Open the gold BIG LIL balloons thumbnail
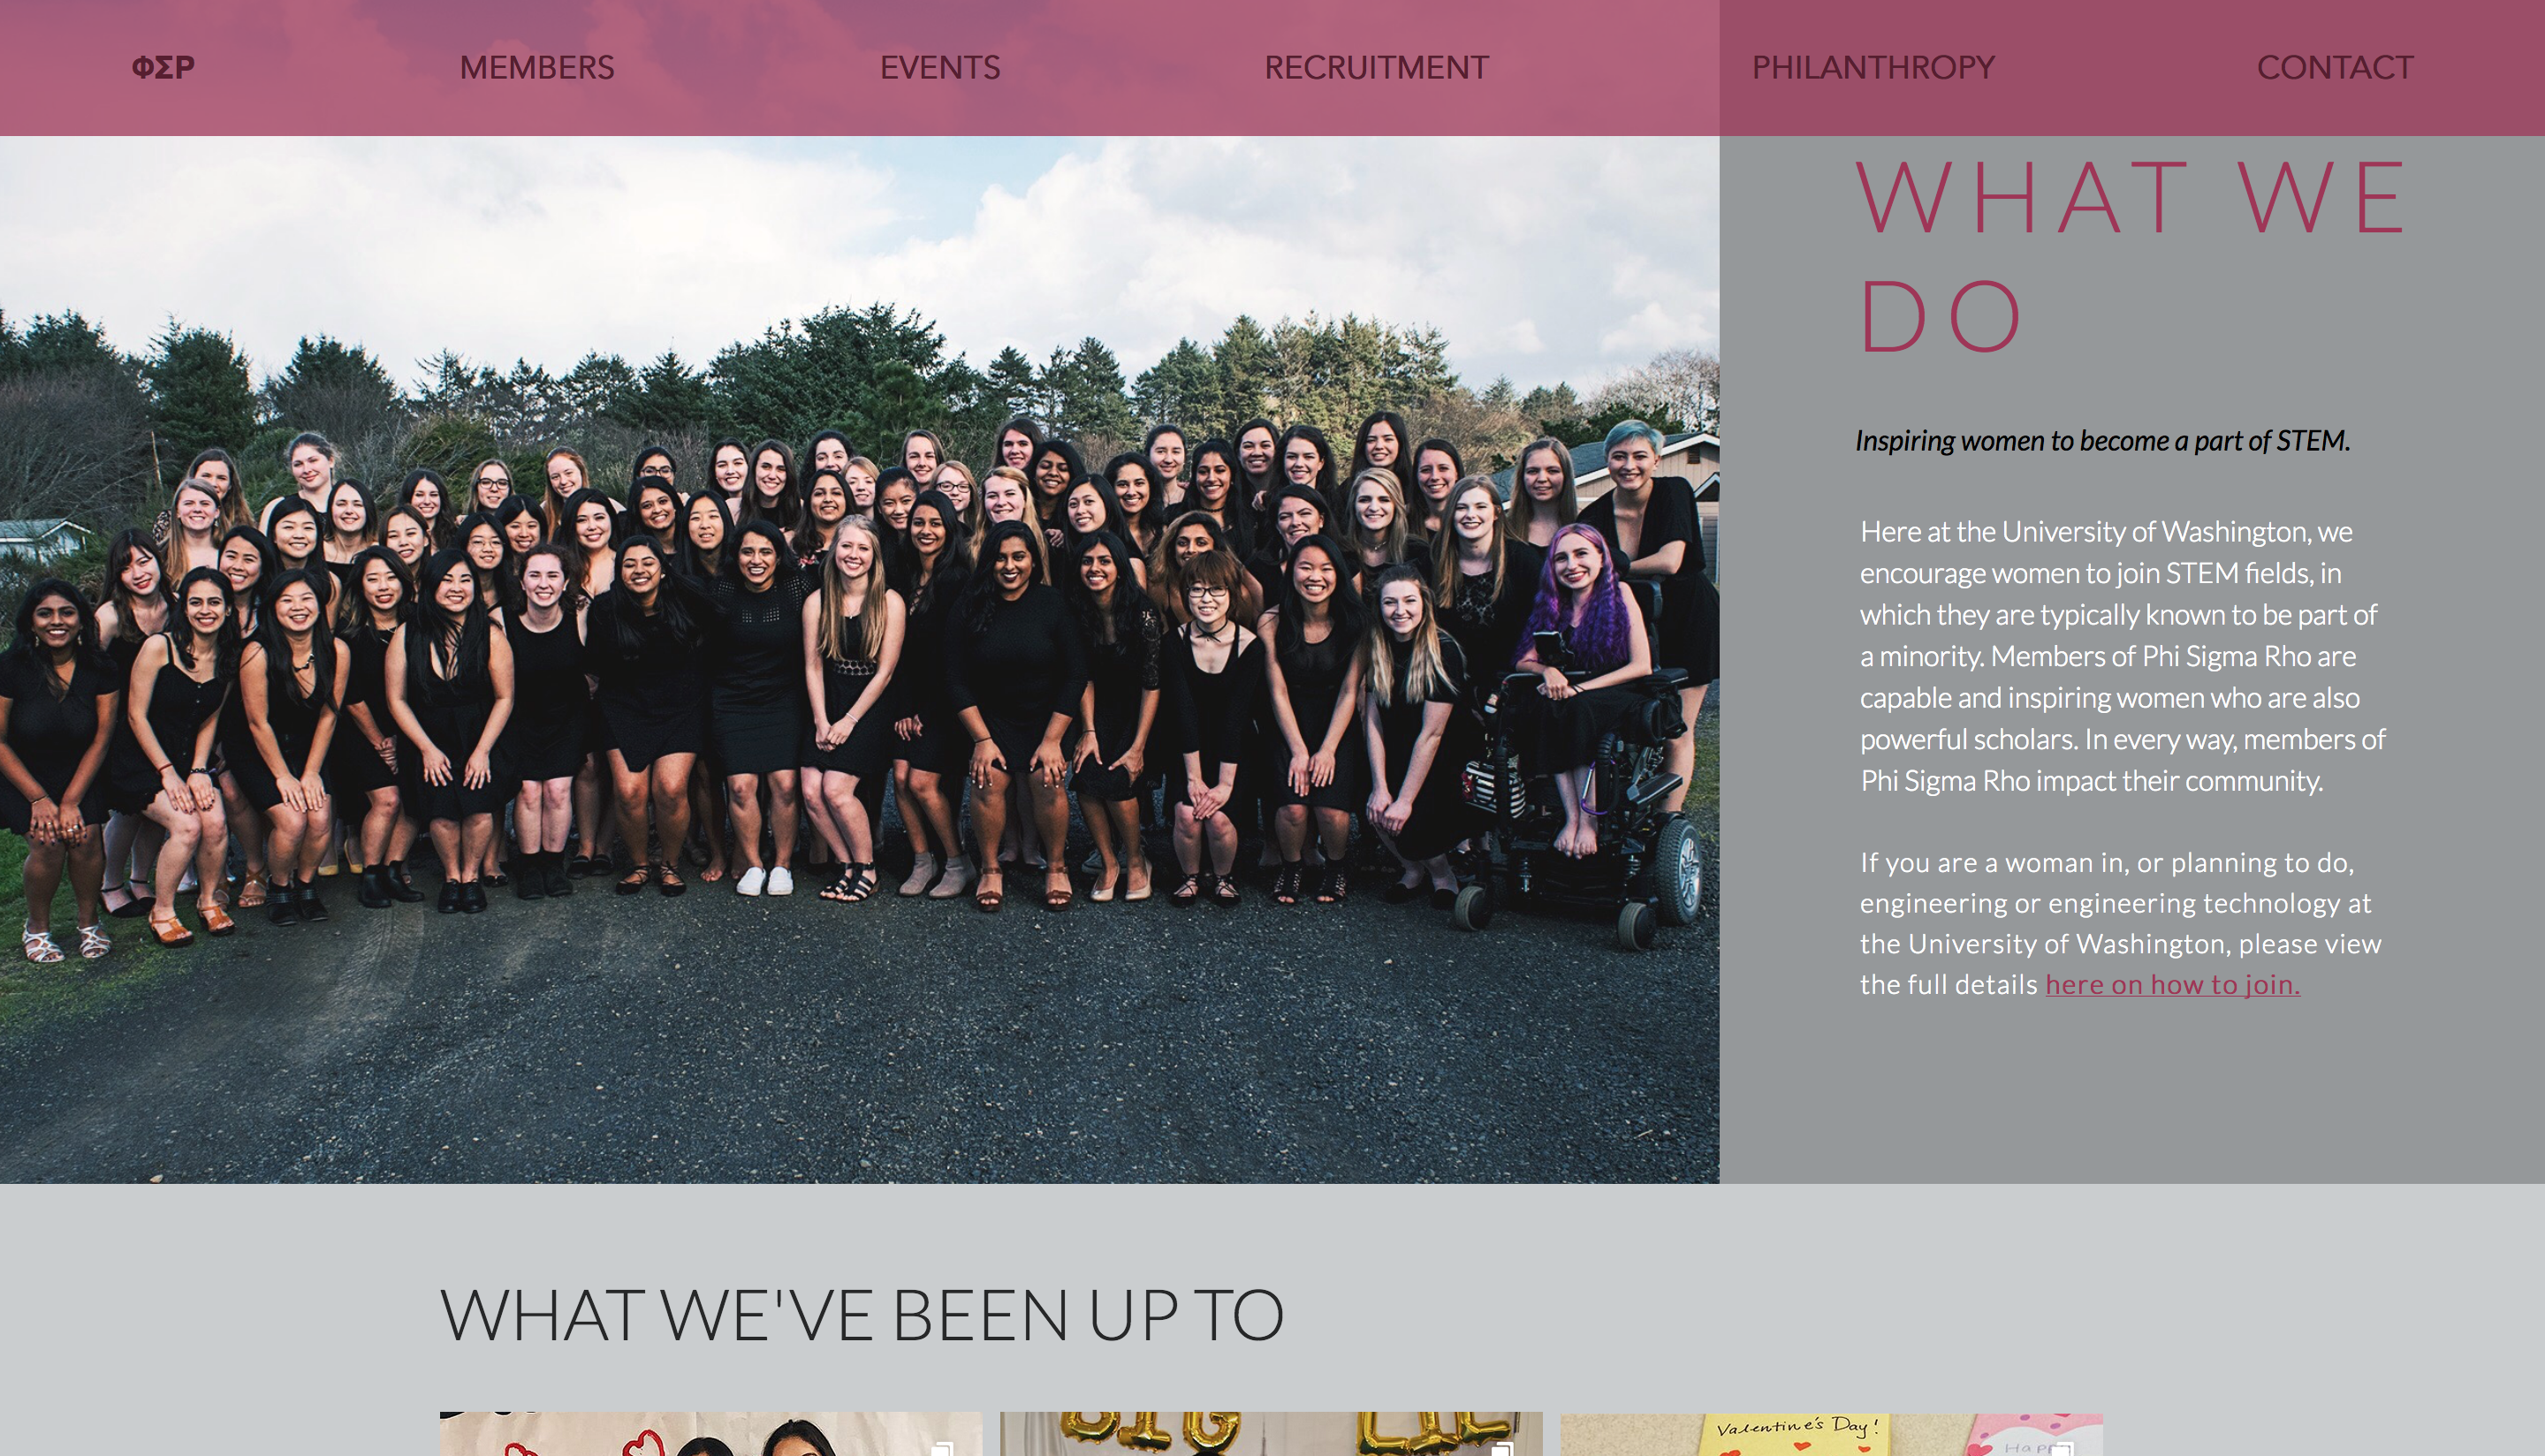Image resolution: width=2545 pixels, height=1456 pixels. [1271, 1434]
